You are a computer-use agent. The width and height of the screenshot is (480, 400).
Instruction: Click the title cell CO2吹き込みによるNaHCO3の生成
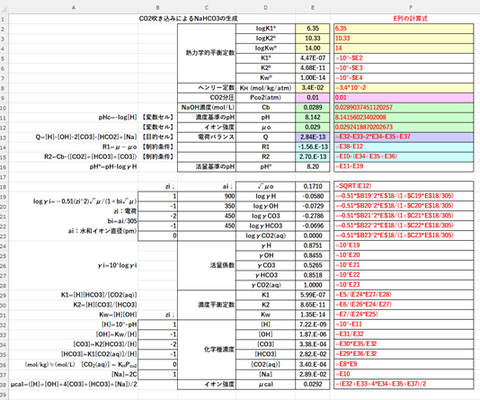tap(188, 19)
